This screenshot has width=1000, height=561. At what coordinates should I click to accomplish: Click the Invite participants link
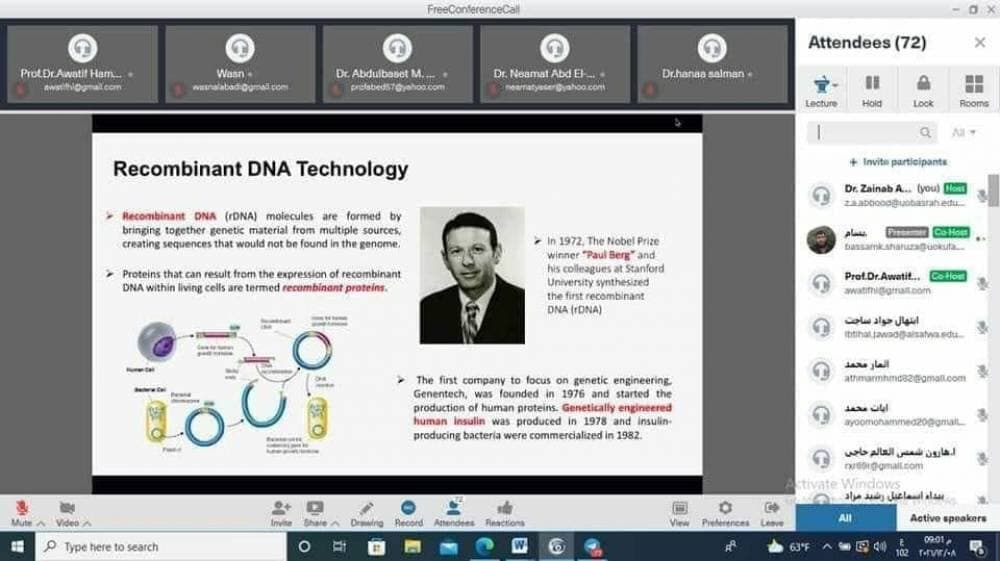[x=898, y=162]
